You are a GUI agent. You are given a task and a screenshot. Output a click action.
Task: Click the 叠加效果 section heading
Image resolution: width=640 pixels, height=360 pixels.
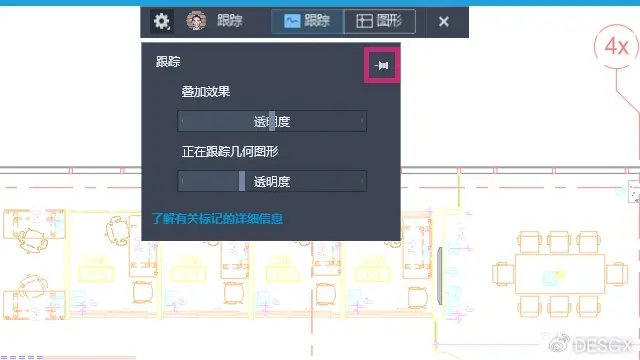click(206, 91)
